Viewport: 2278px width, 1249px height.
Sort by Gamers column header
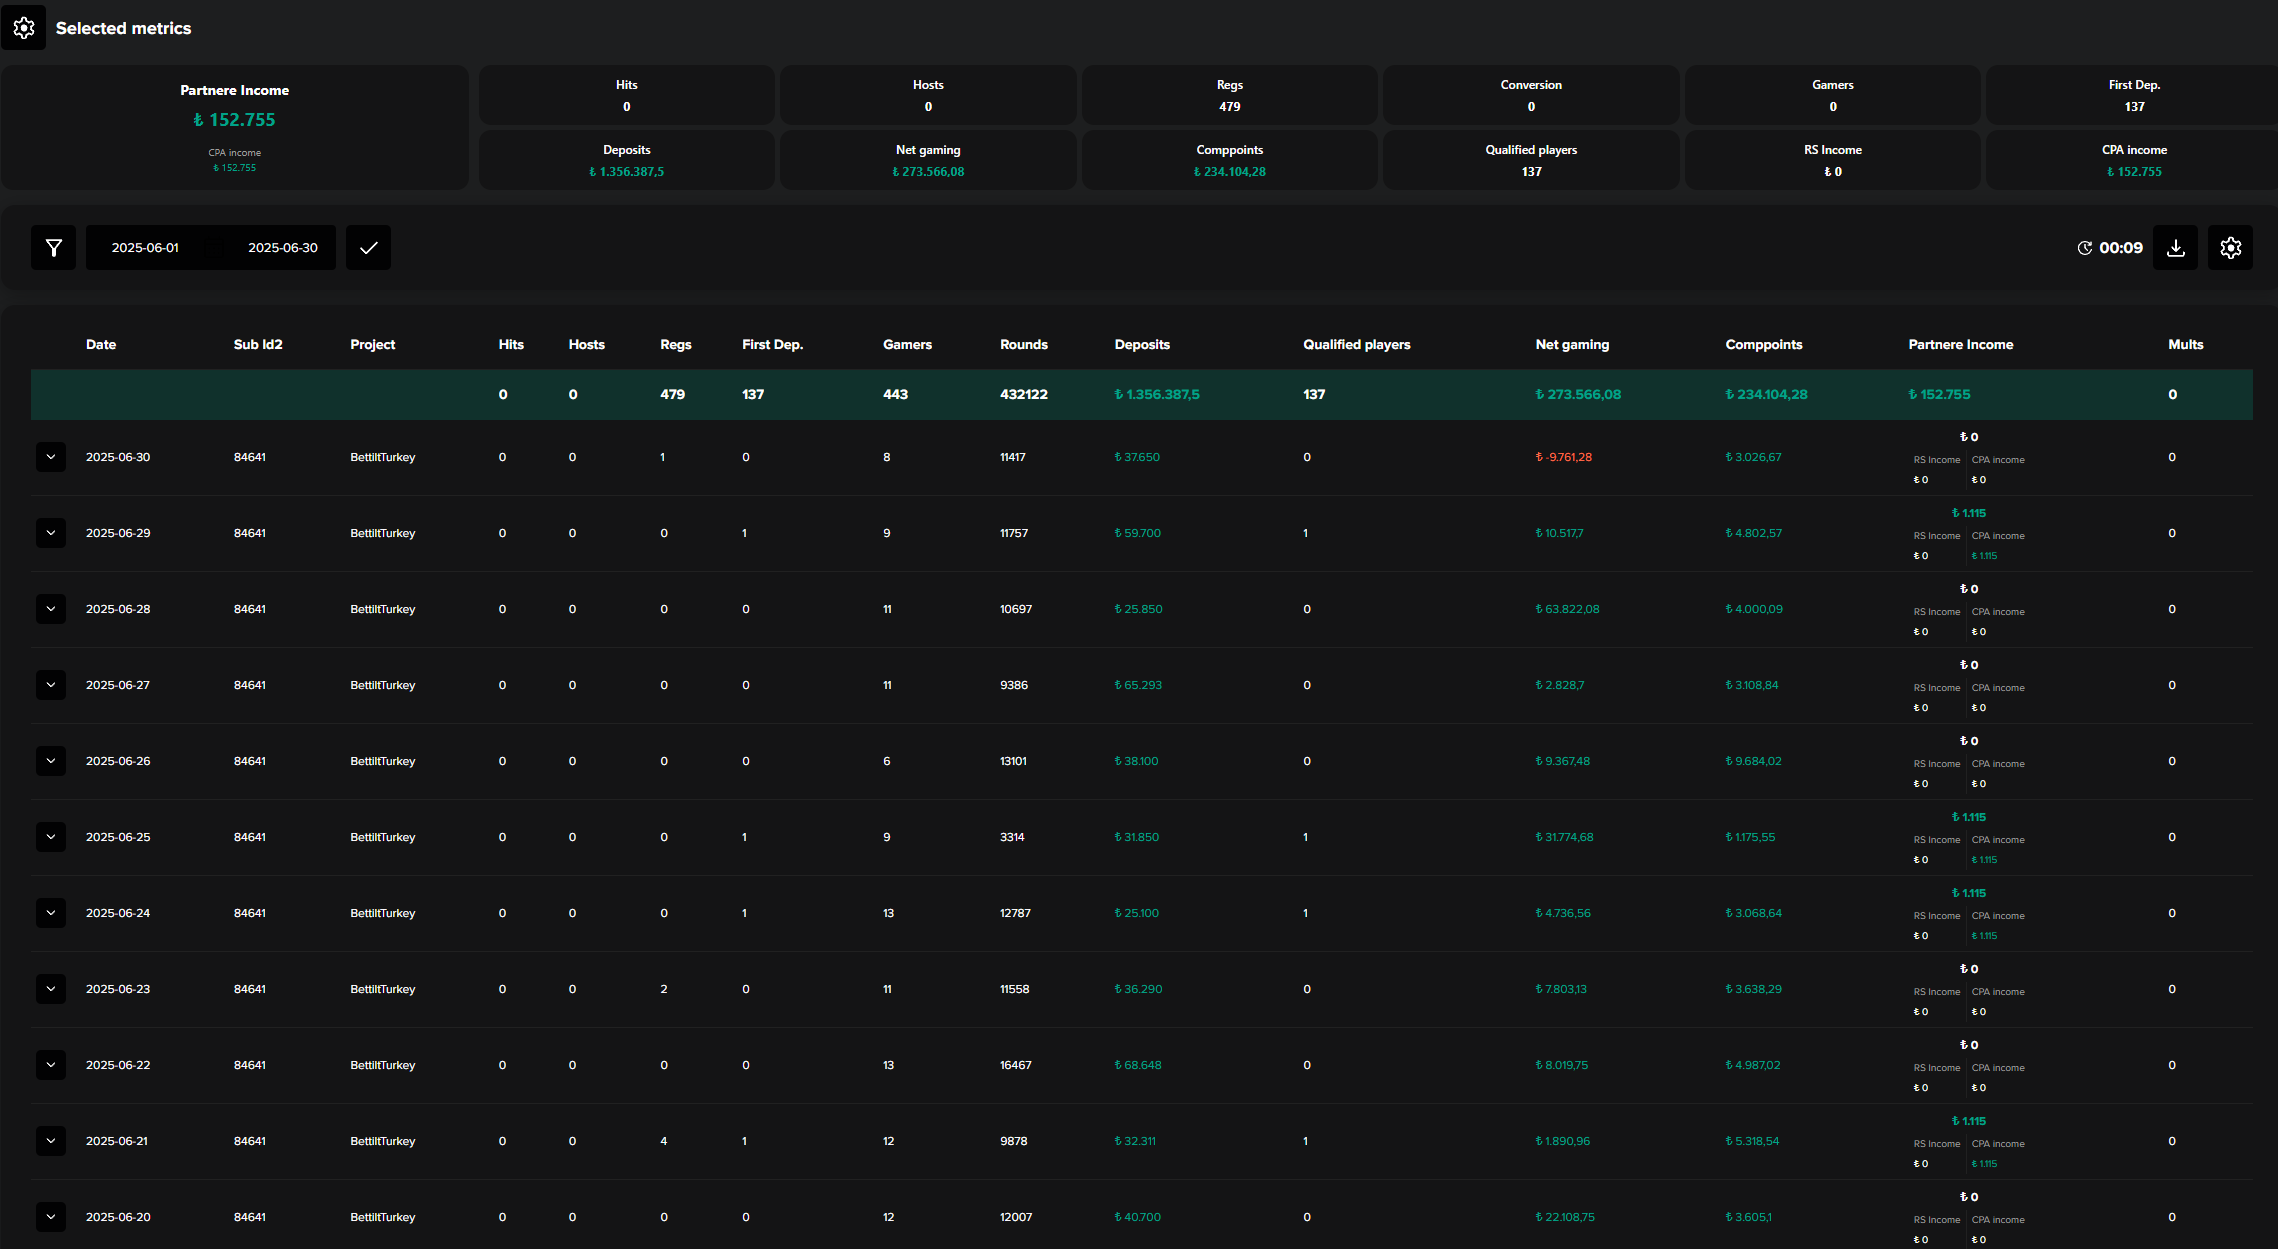[x=907, y=344]
